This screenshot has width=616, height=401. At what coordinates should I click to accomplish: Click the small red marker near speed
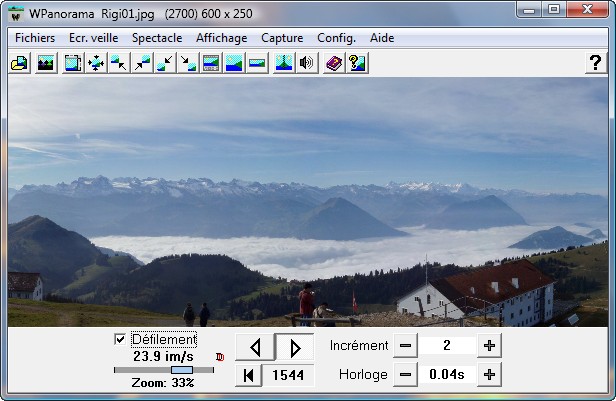pyautogui.click(x=220, y=357)
